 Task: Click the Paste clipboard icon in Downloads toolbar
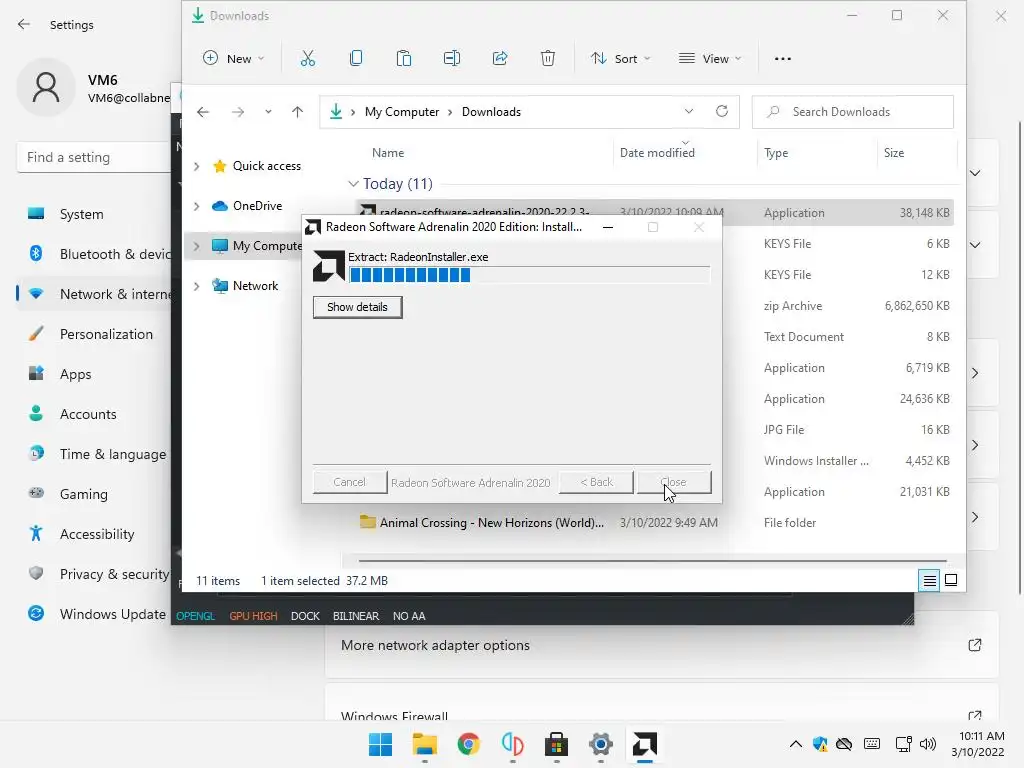[x=404, y=59]
